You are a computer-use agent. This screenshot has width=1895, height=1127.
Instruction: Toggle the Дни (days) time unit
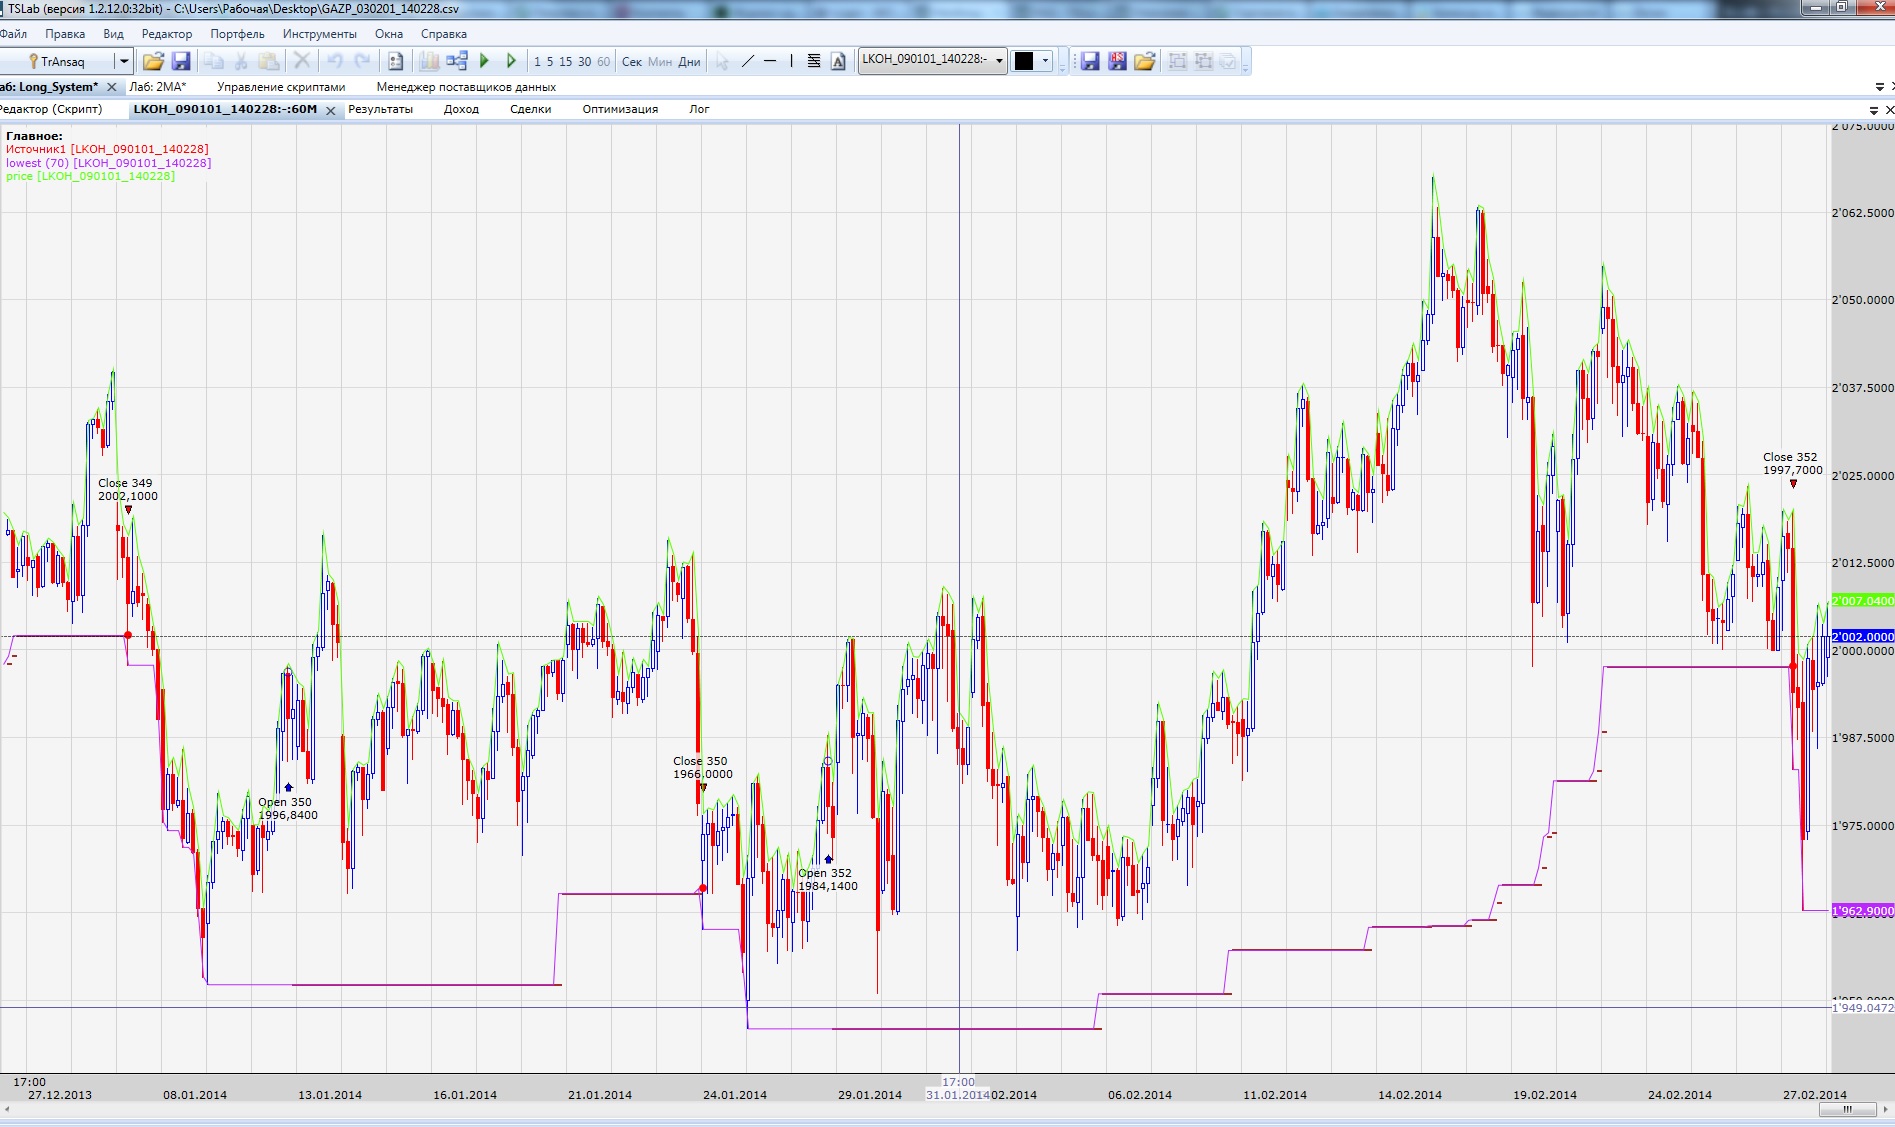tap(689, 61)
